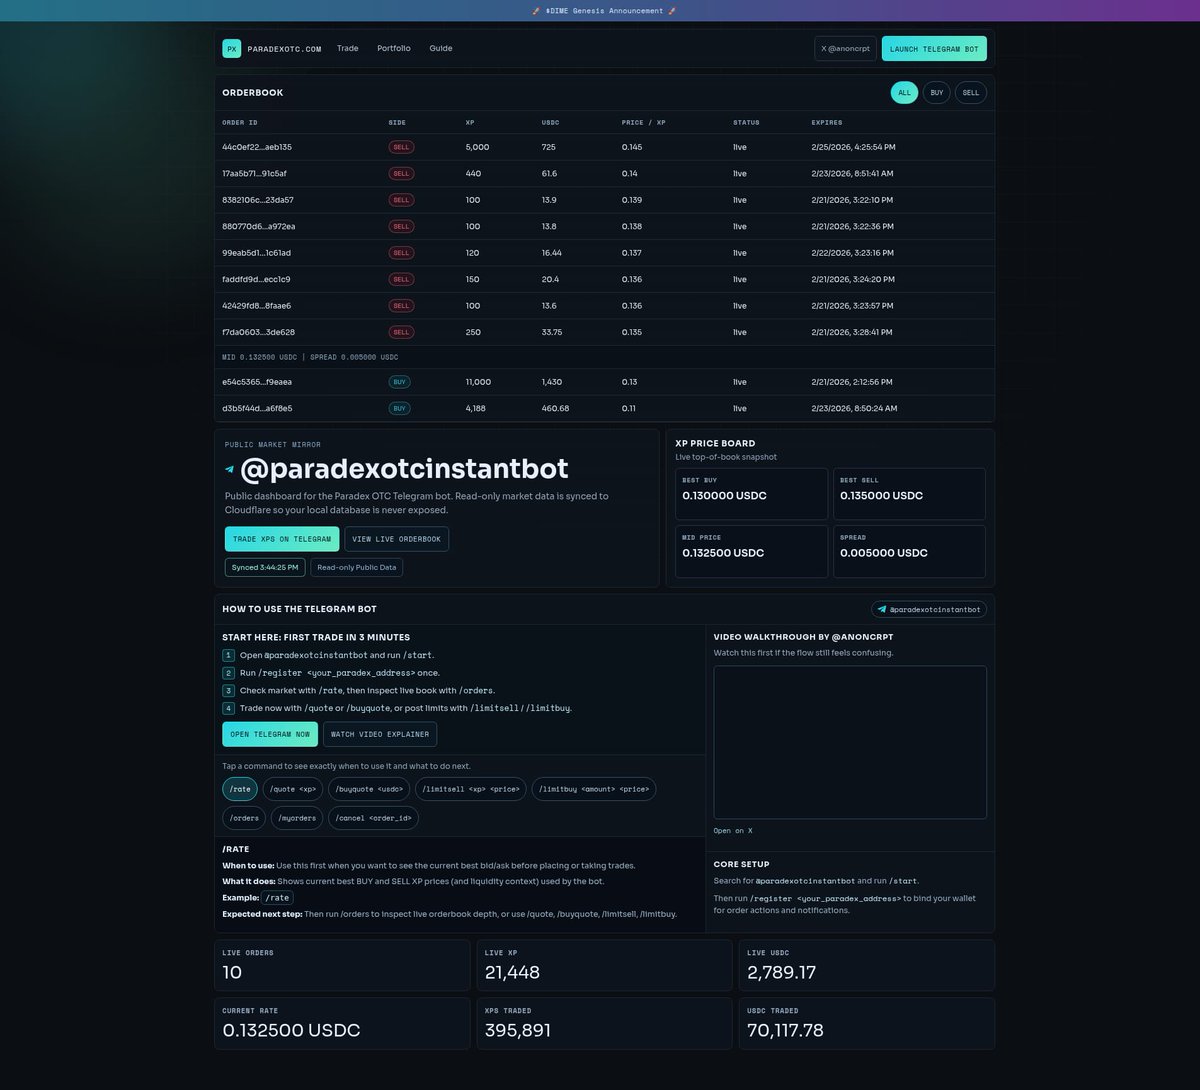Open the X @anoncrpt link
This screenshot has width=1200, height=1090.
pos(846,48)
